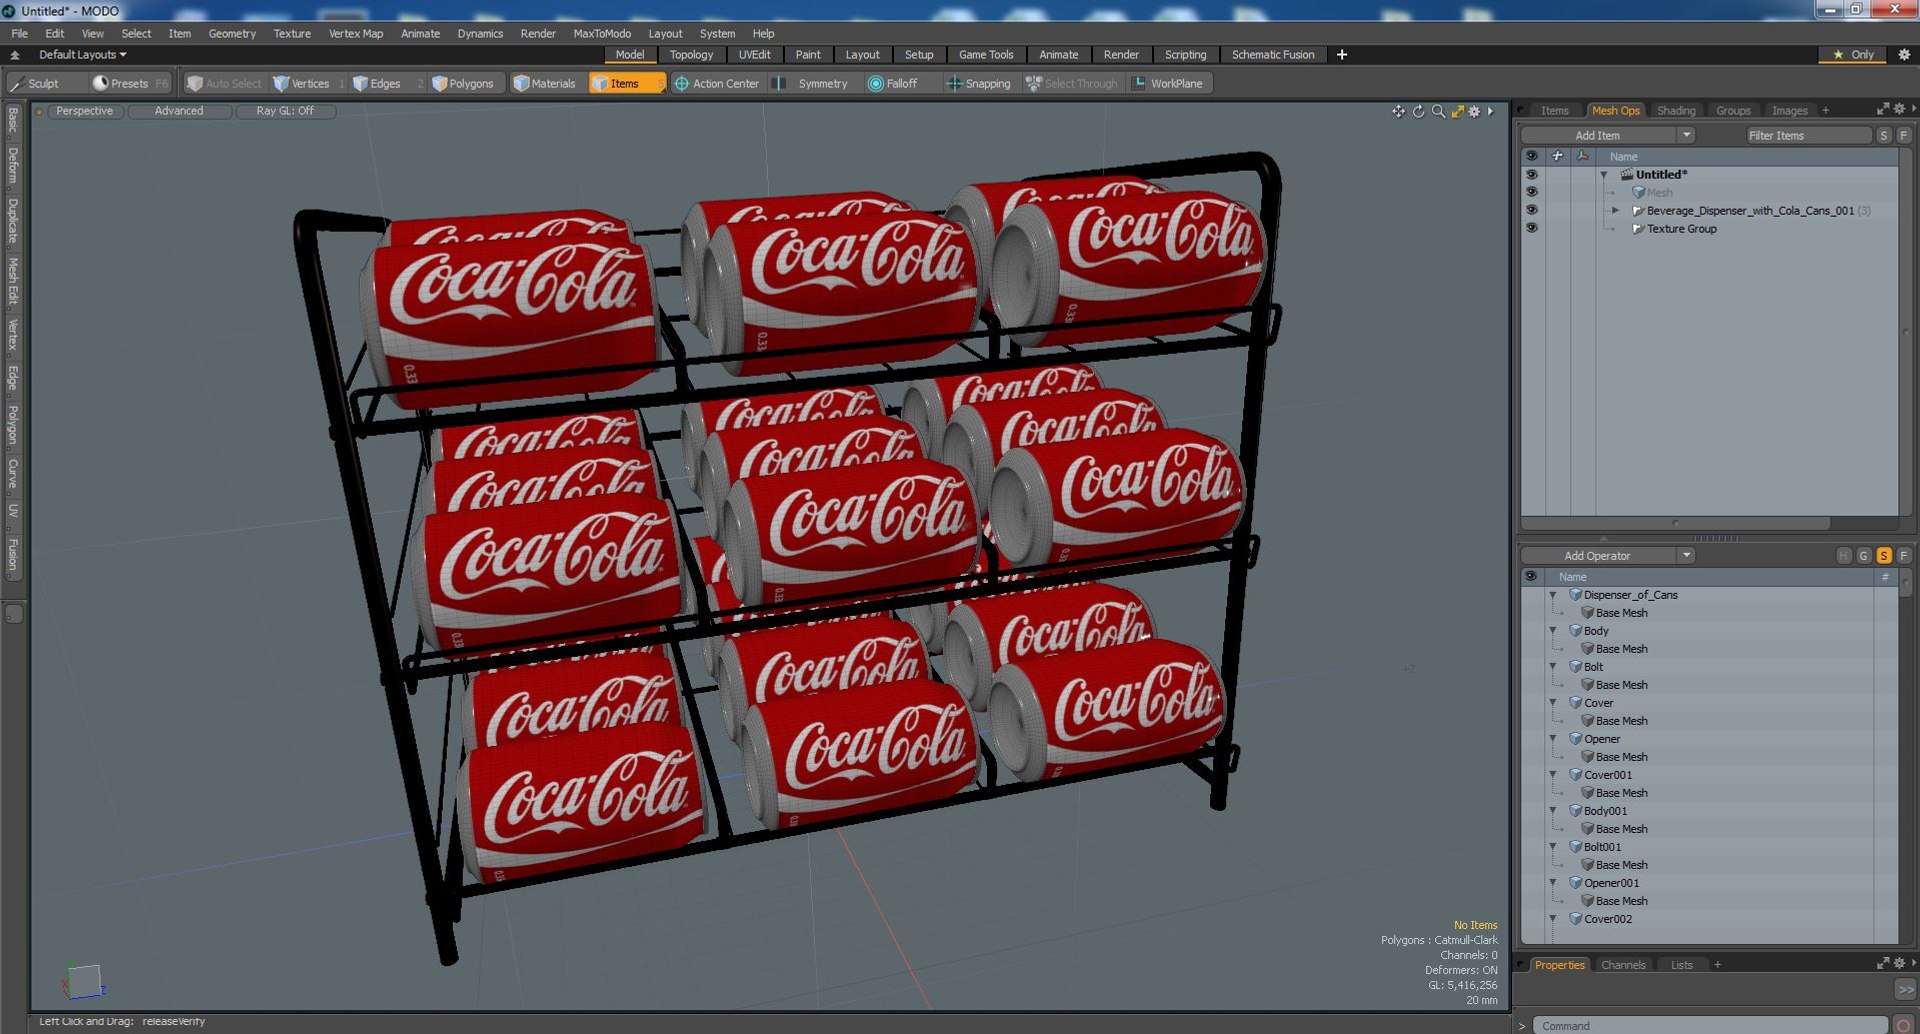Click the home icon beside Default Layouts
Image resolution: width=1920 pixels, height=1034 pixels.
tap(15, 55)
